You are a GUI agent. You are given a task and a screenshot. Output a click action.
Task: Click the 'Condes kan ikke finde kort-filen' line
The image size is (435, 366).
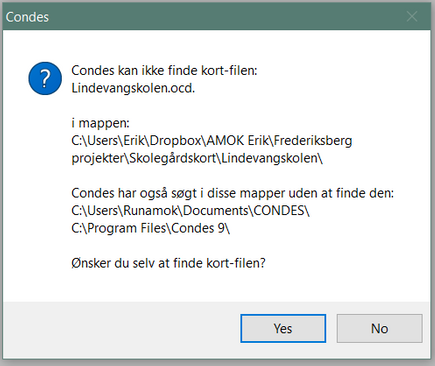(x=164, y=70)
